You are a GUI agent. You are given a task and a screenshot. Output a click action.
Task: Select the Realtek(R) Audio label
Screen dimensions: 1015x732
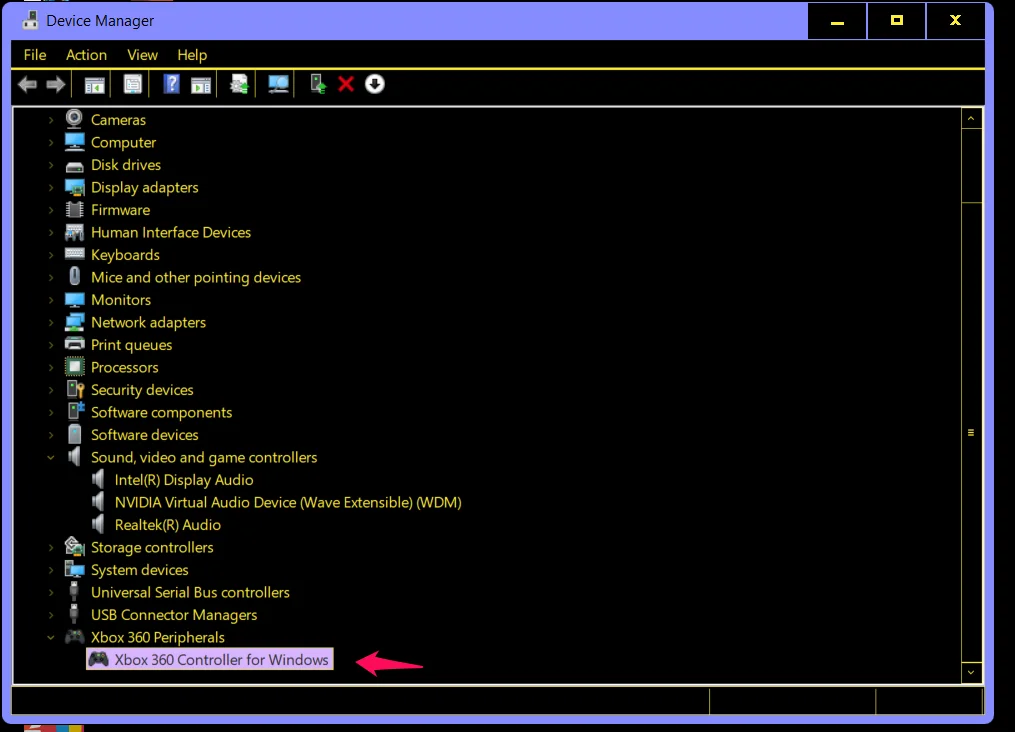168,525
